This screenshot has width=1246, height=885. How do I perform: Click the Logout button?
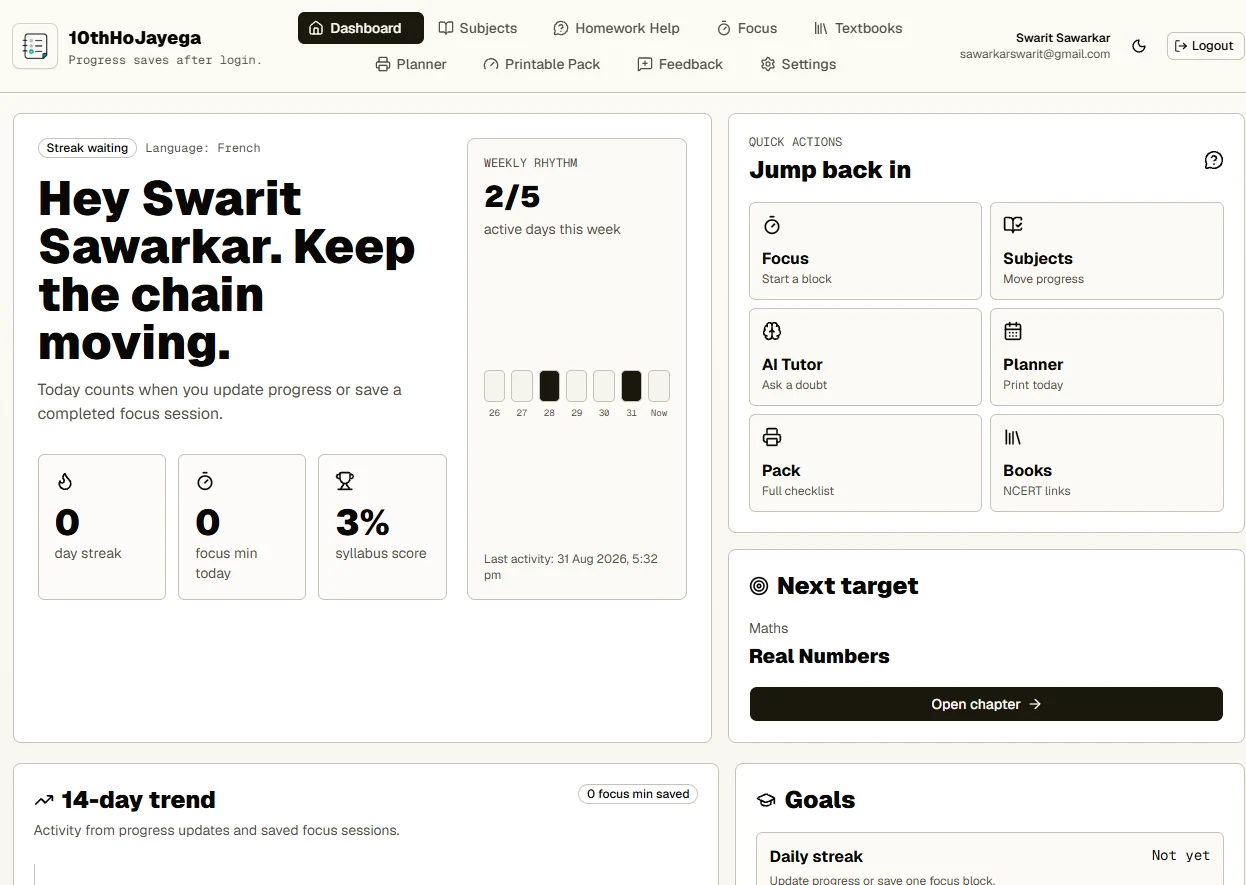[x=1204, y=46]
